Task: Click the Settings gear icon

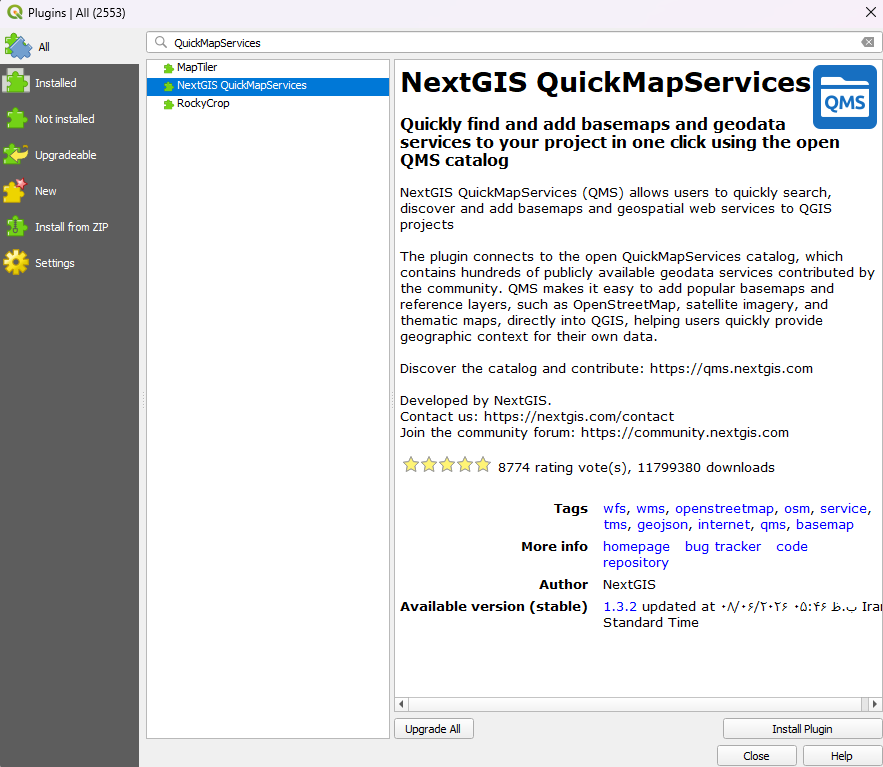Action: [x=16, y=262]
